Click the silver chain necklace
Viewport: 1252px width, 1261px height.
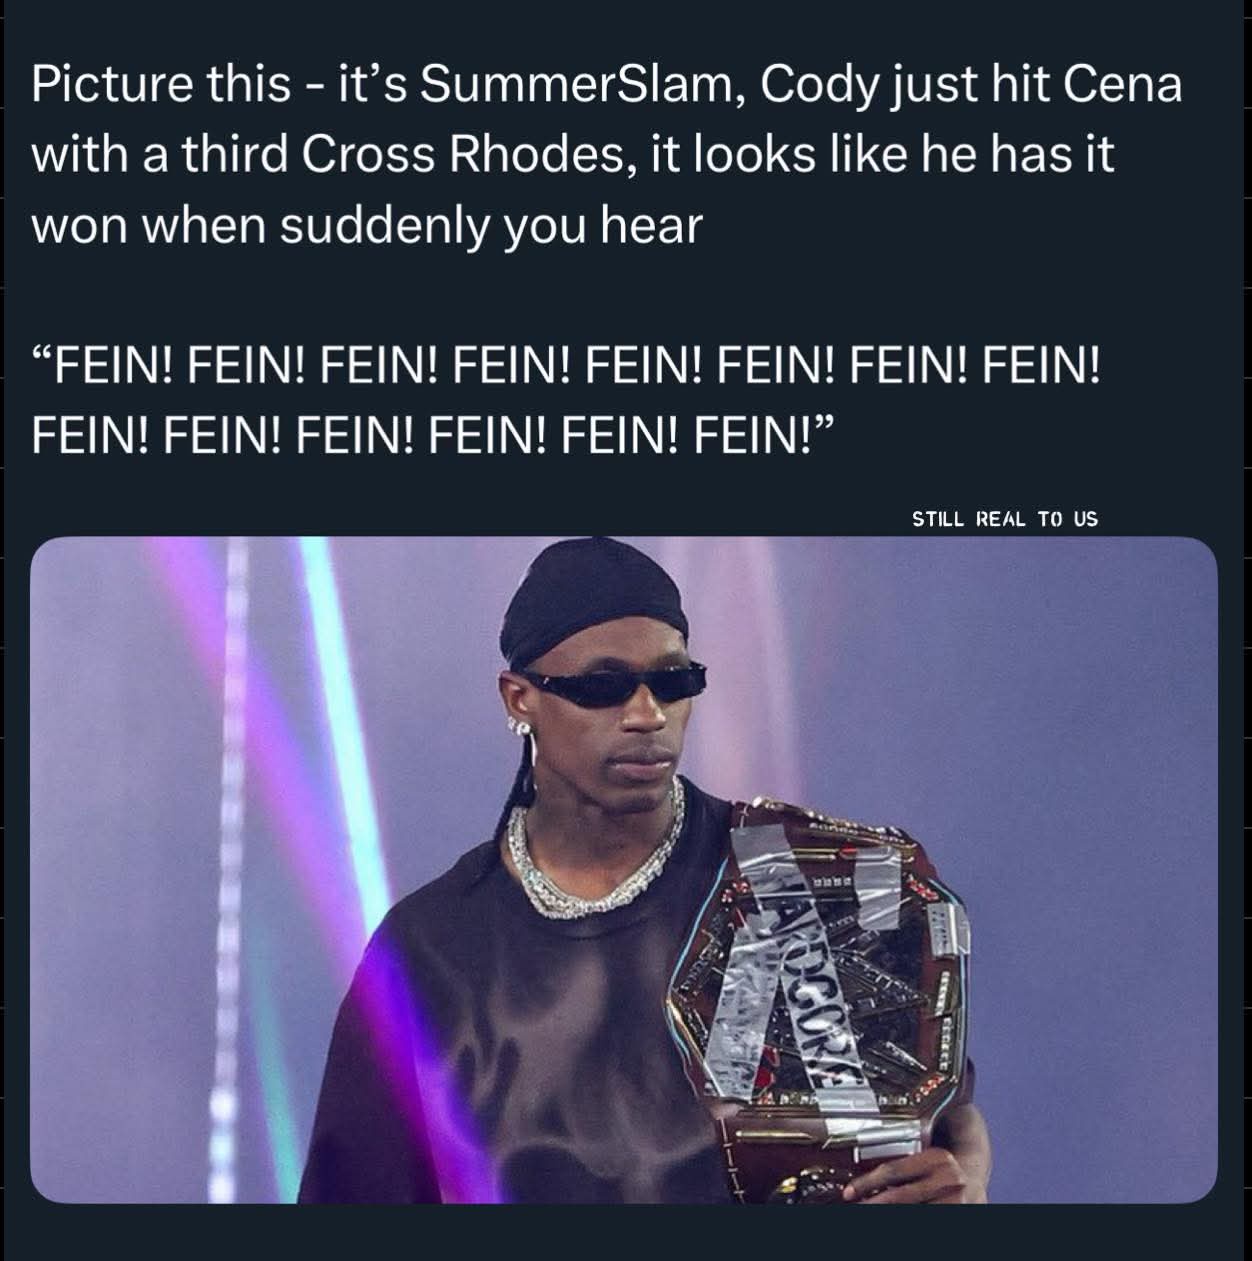594,850
